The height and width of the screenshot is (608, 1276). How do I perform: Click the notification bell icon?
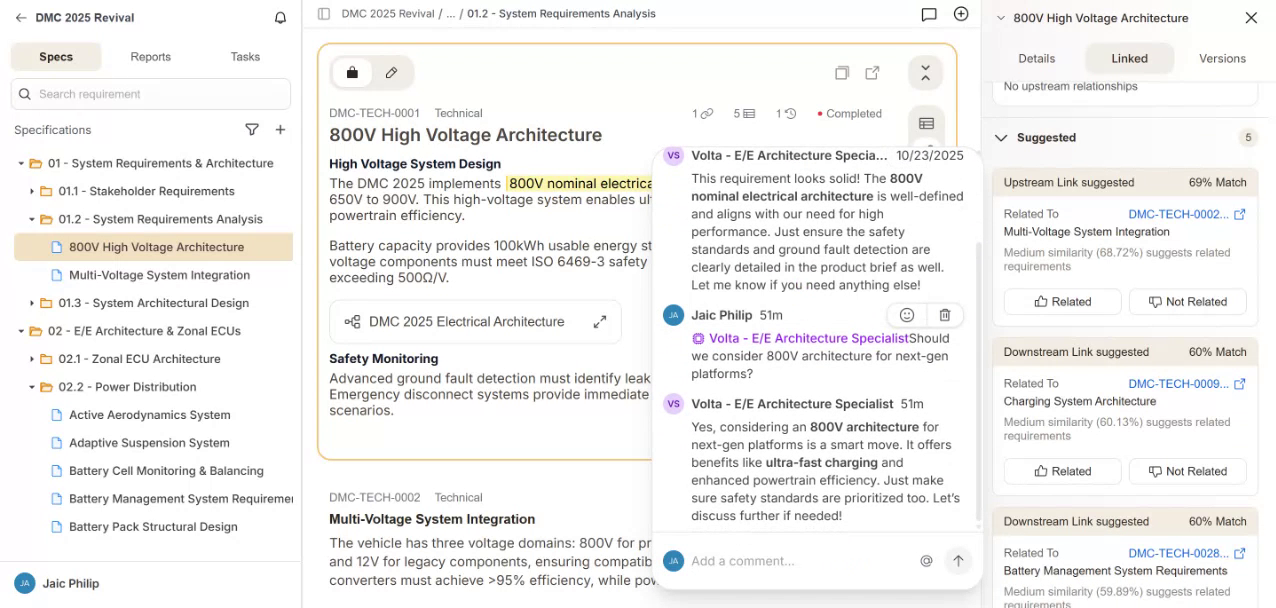tap(280, 18)
